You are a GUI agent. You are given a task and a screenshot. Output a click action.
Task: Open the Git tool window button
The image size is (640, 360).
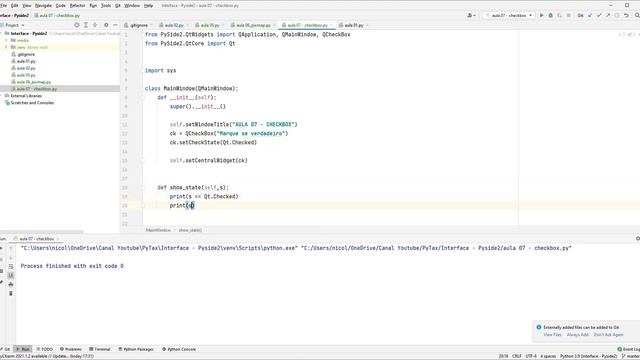[5, 349]
